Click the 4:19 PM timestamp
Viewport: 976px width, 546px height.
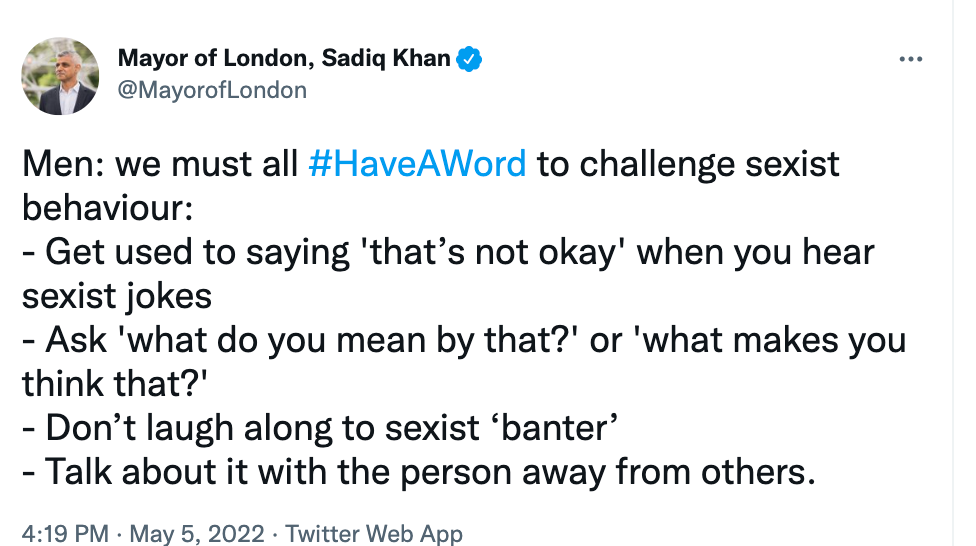pyautogui.click(x=56, y=534)
